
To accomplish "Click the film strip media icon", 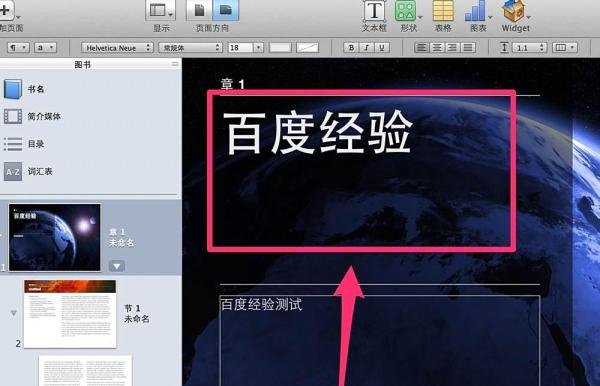I will tap(13, 116).
